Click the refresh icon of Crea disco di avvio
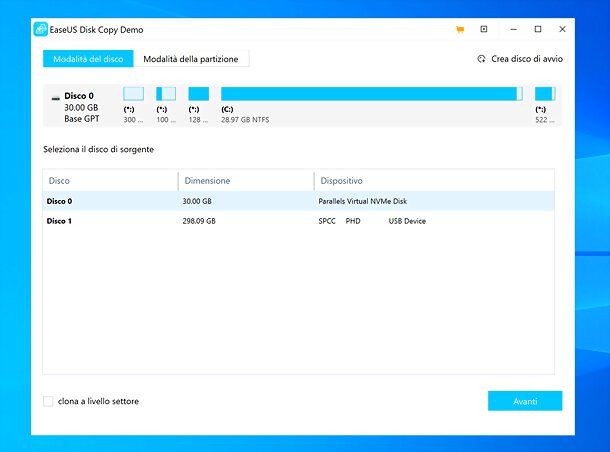The height and width of the screenshot is (452, 610). pyautogui.click(x=481, y=59)
